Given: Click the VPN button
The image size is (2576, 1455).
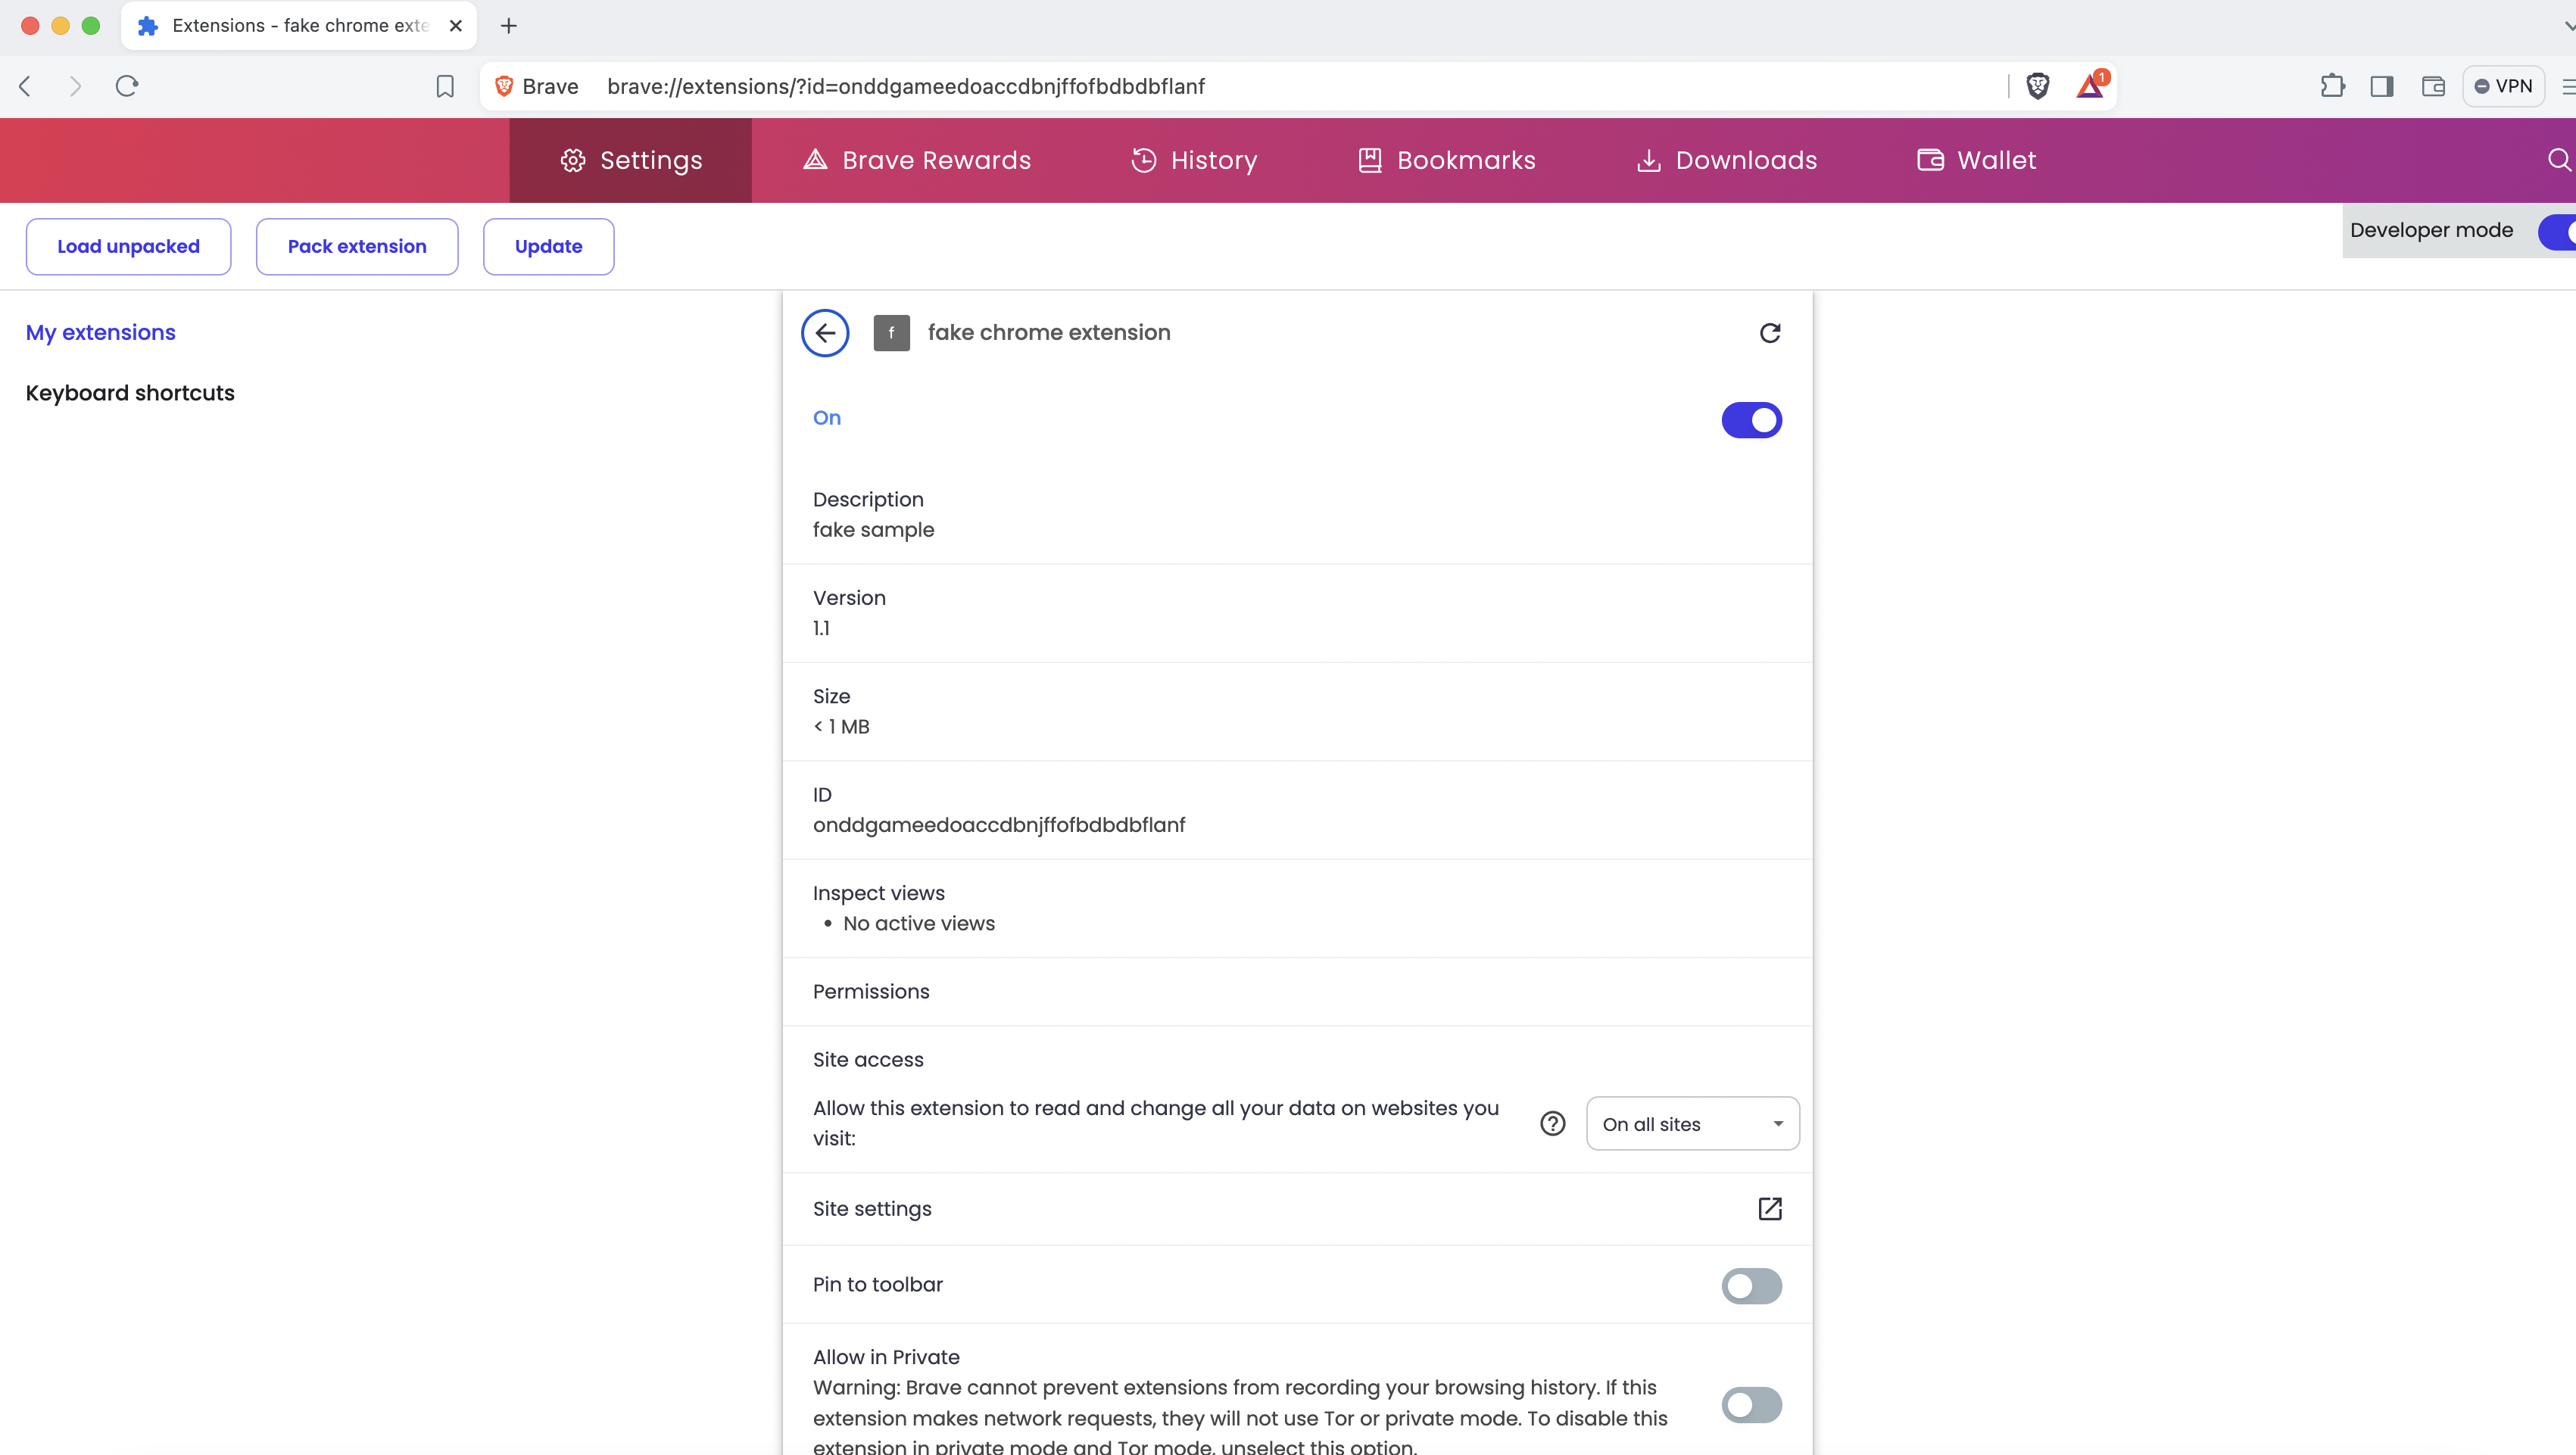Looking at the screenshot, I should click(2503, 86).
